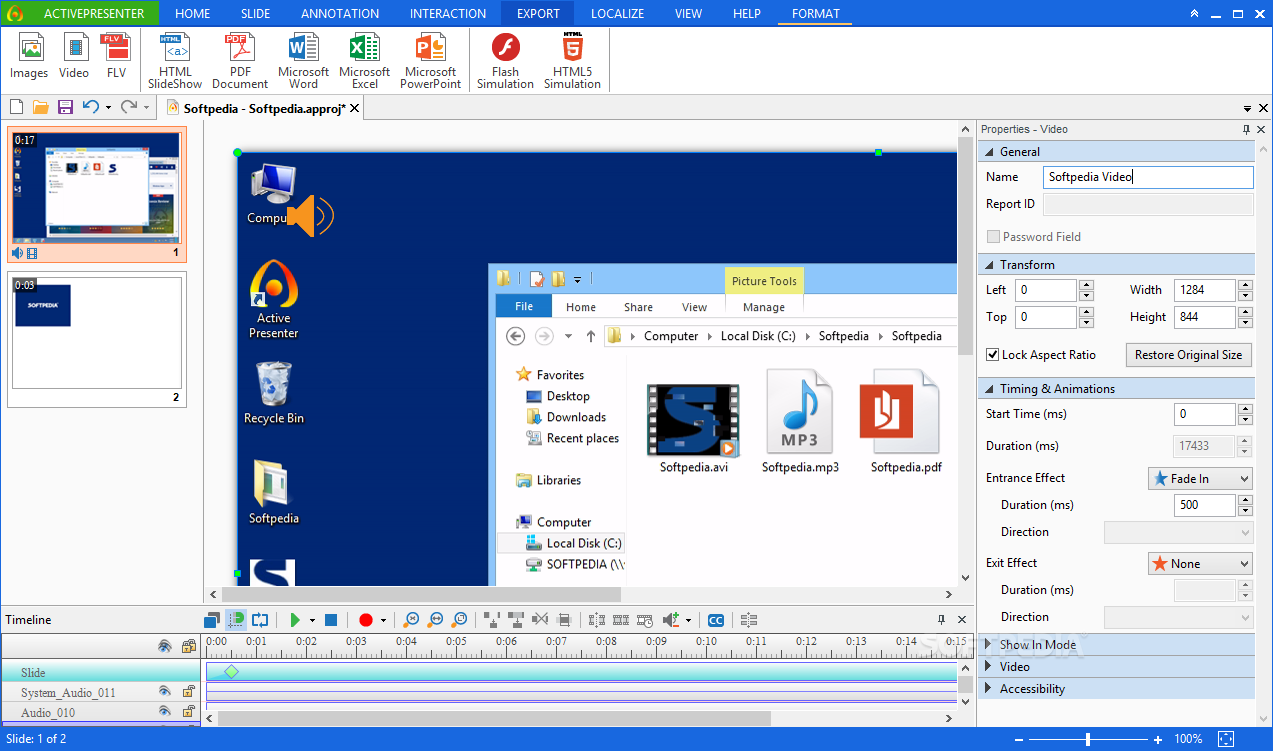Export slides as Images
This screenshot has height=751, width=1273.
coord(29,56)
